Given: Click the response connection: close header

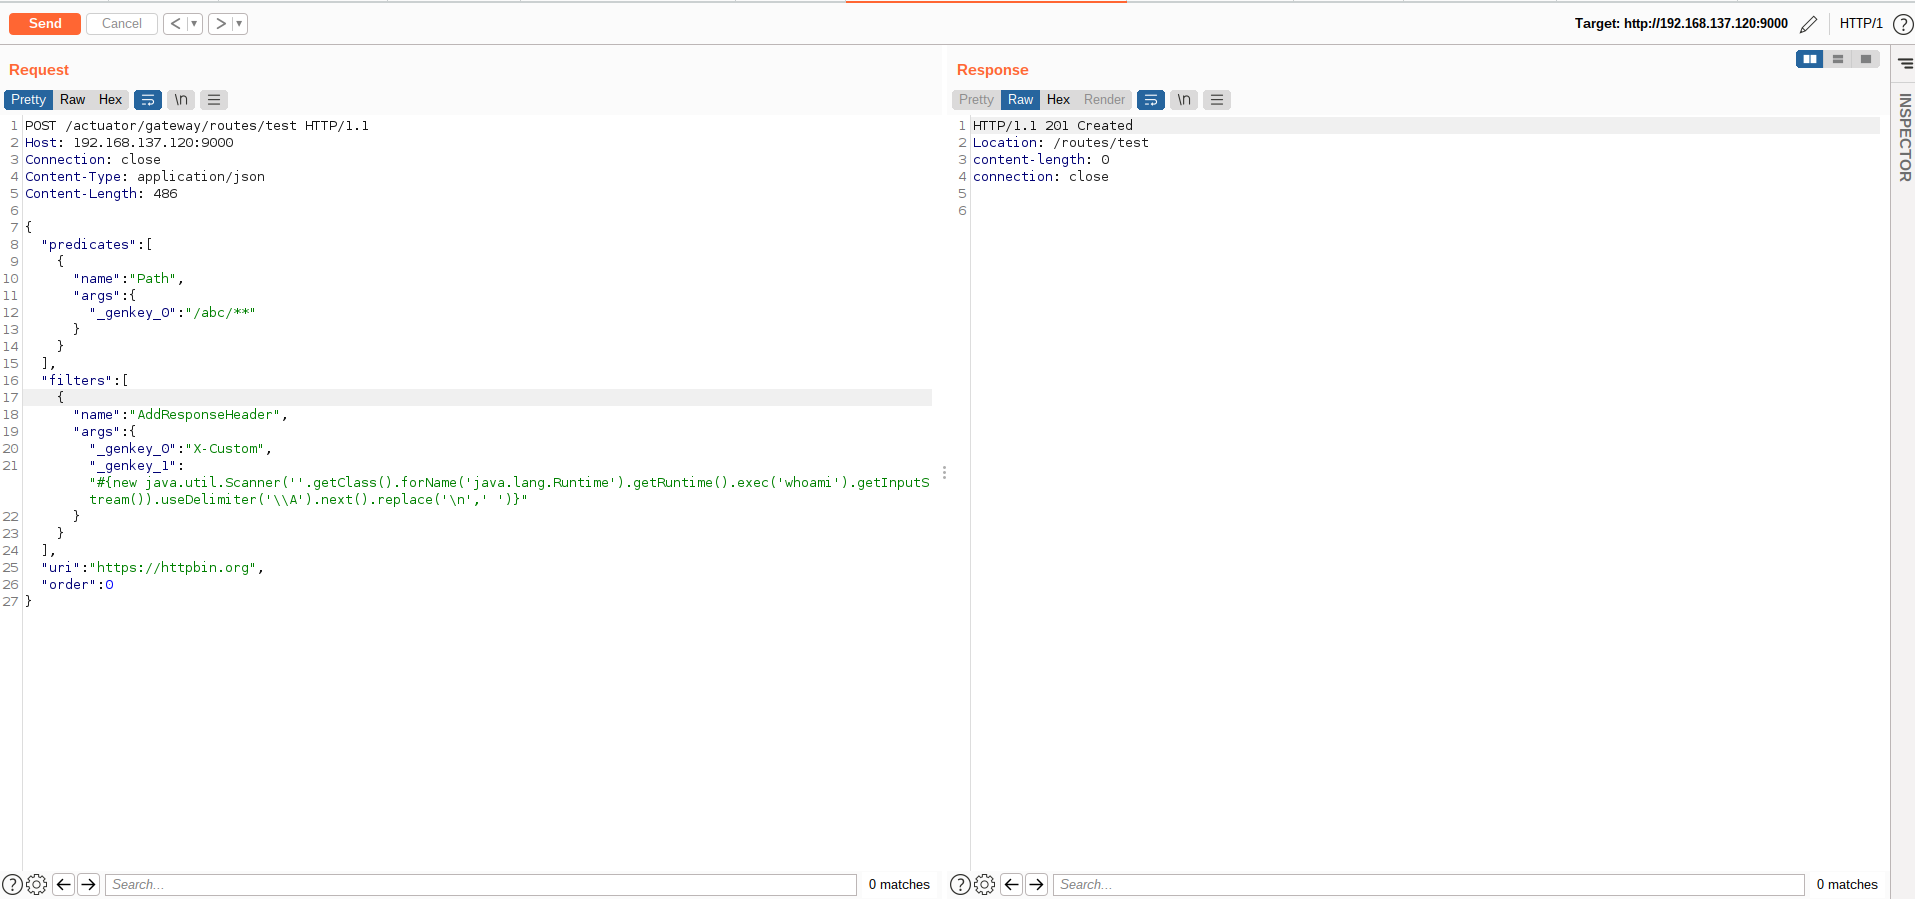Looking at the screenshot, I should [x=1041, y=177].
